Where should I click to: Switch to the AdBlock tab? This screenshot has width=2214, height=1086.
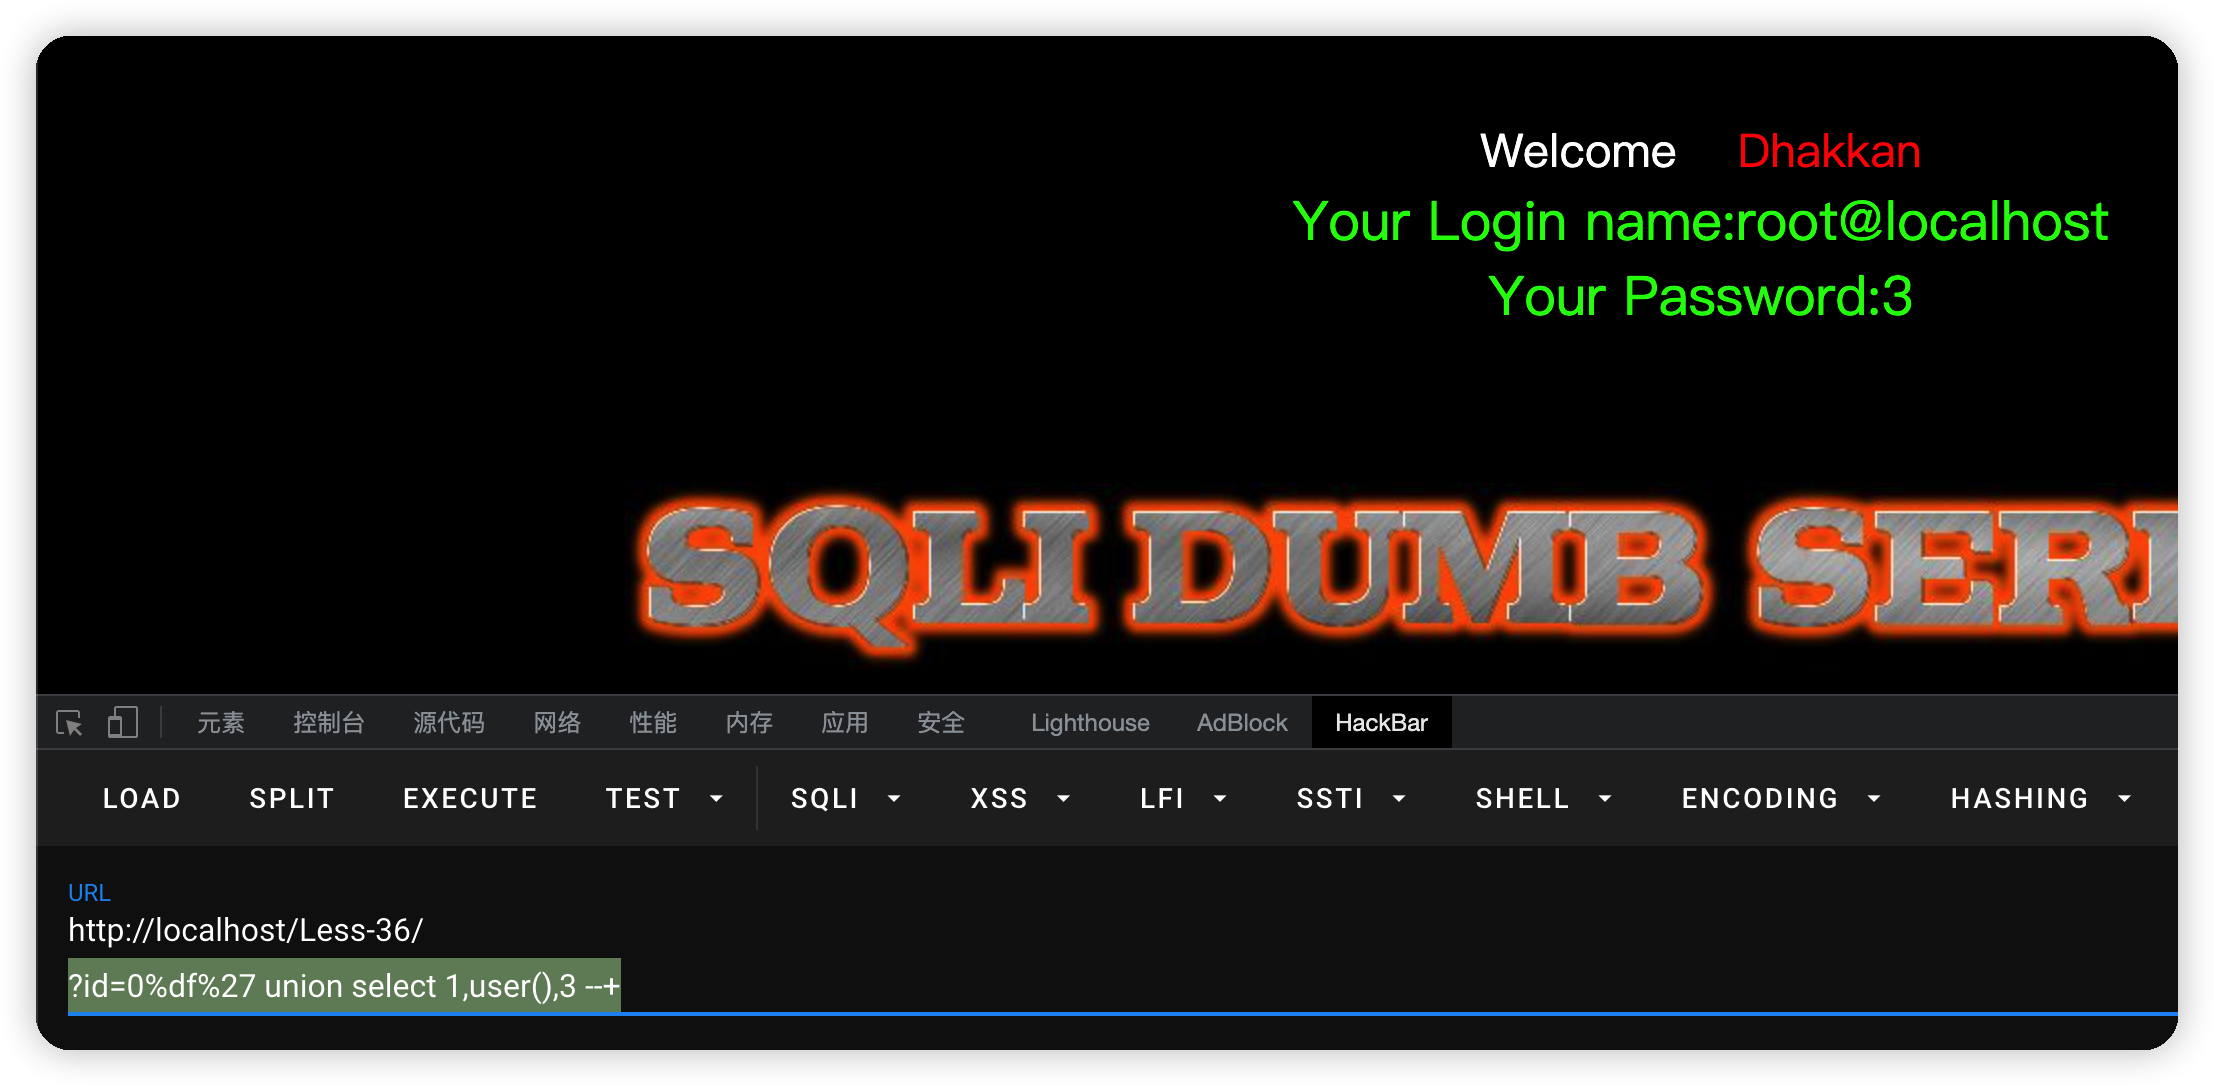pos(1242,722)
